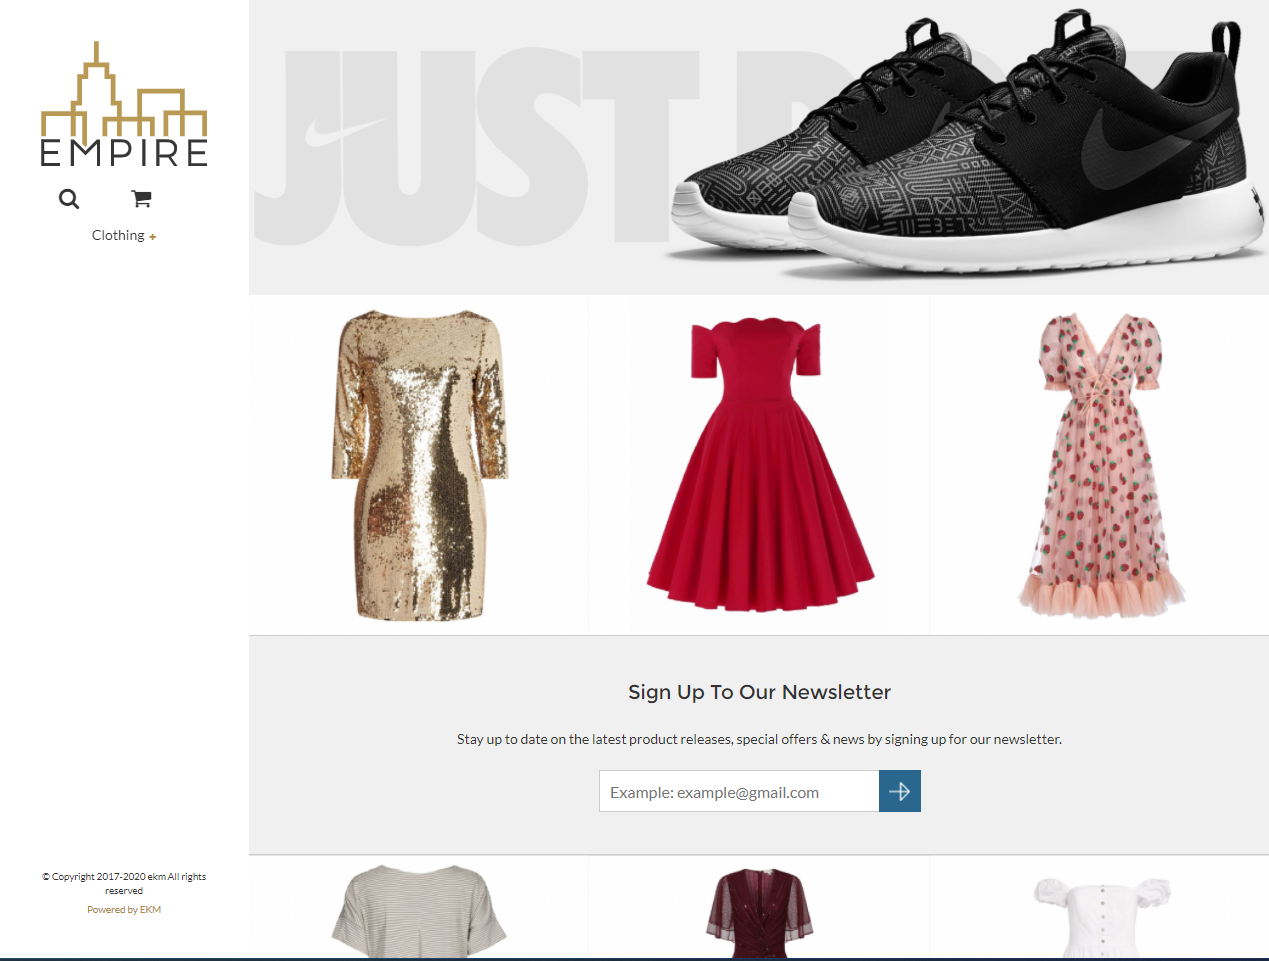View the pink strawberry print dress
1269x961 pixels.
(x=1100, y=465)
